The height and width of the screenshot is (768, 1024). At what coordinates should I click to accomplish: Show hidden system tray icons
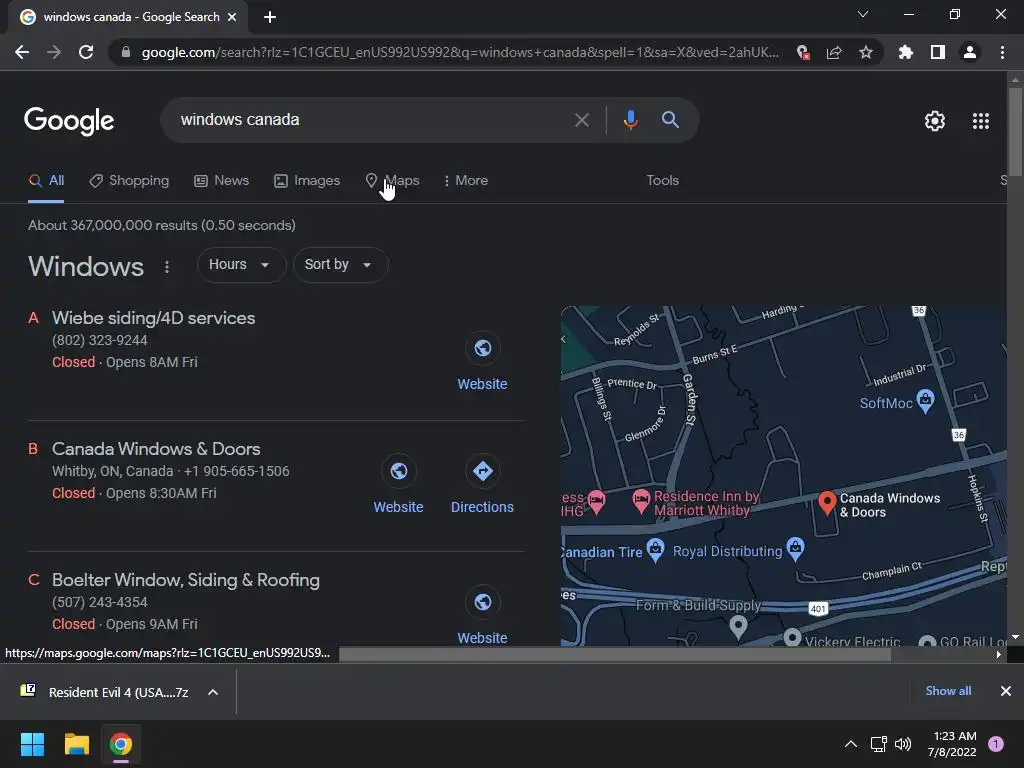(850, 744)
